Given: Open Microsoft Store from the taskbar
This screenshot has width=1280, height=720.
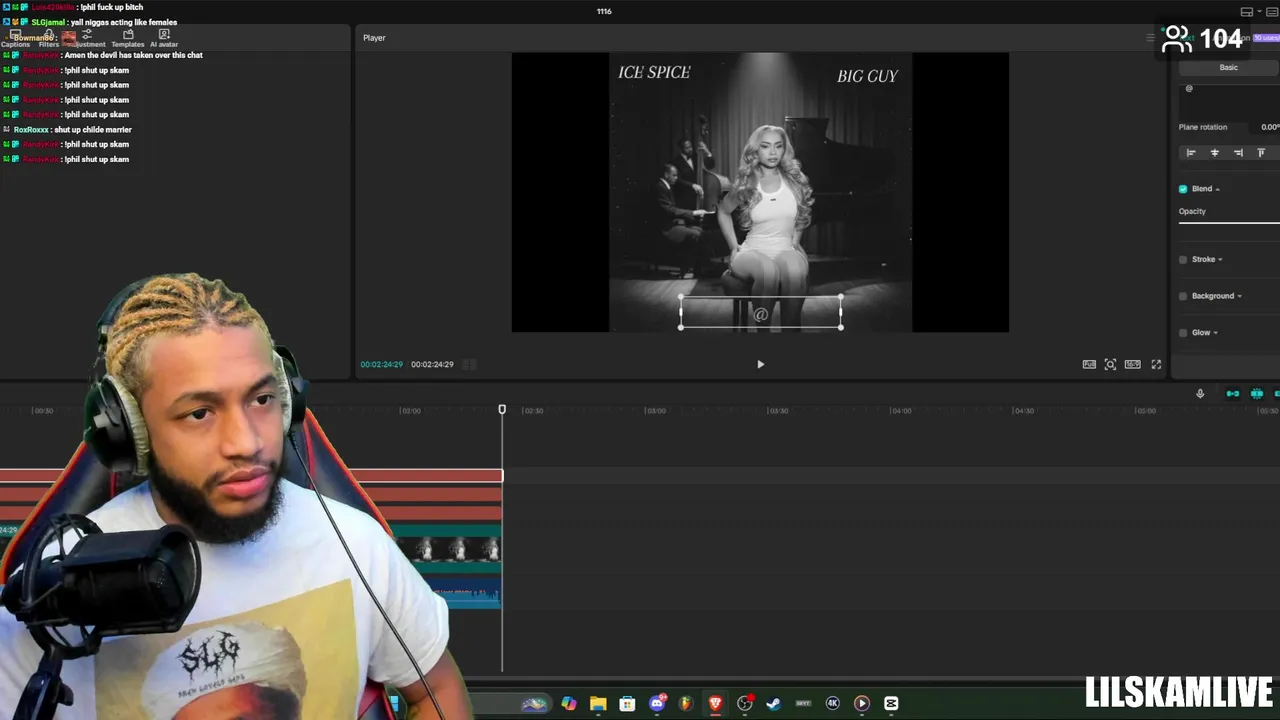Looking at the screenshot, I should click(x=627, y=704).
